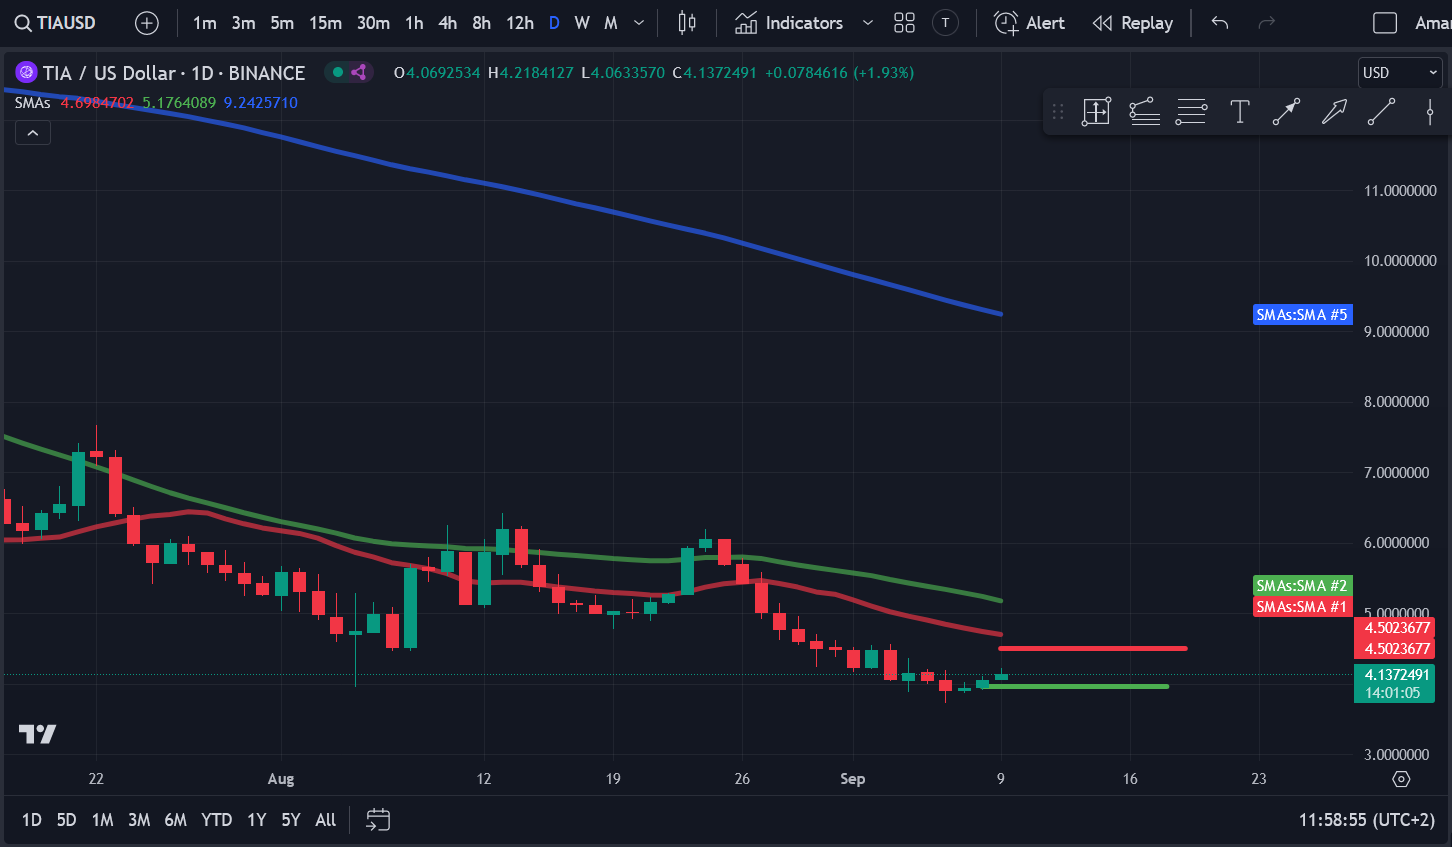
Task: Select the outlined Arrow drawing tool
Action: click(x=1334, y=112)
